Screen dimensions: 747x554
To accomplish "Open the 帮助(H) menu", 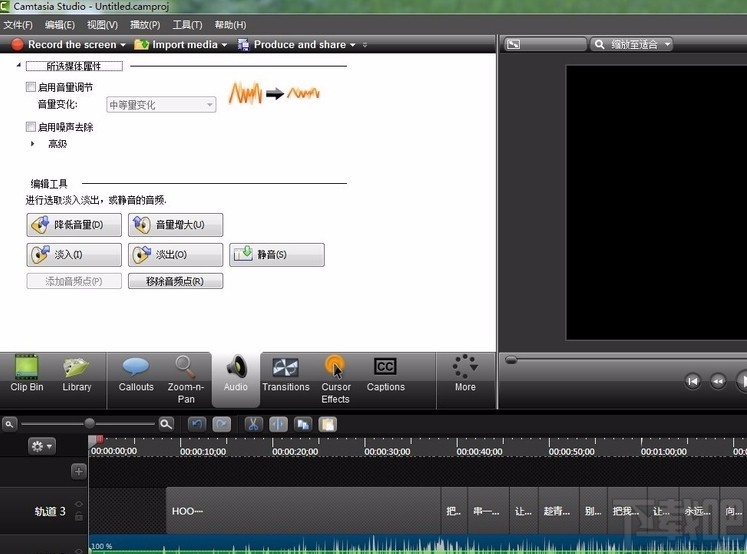I will point(230,25).
